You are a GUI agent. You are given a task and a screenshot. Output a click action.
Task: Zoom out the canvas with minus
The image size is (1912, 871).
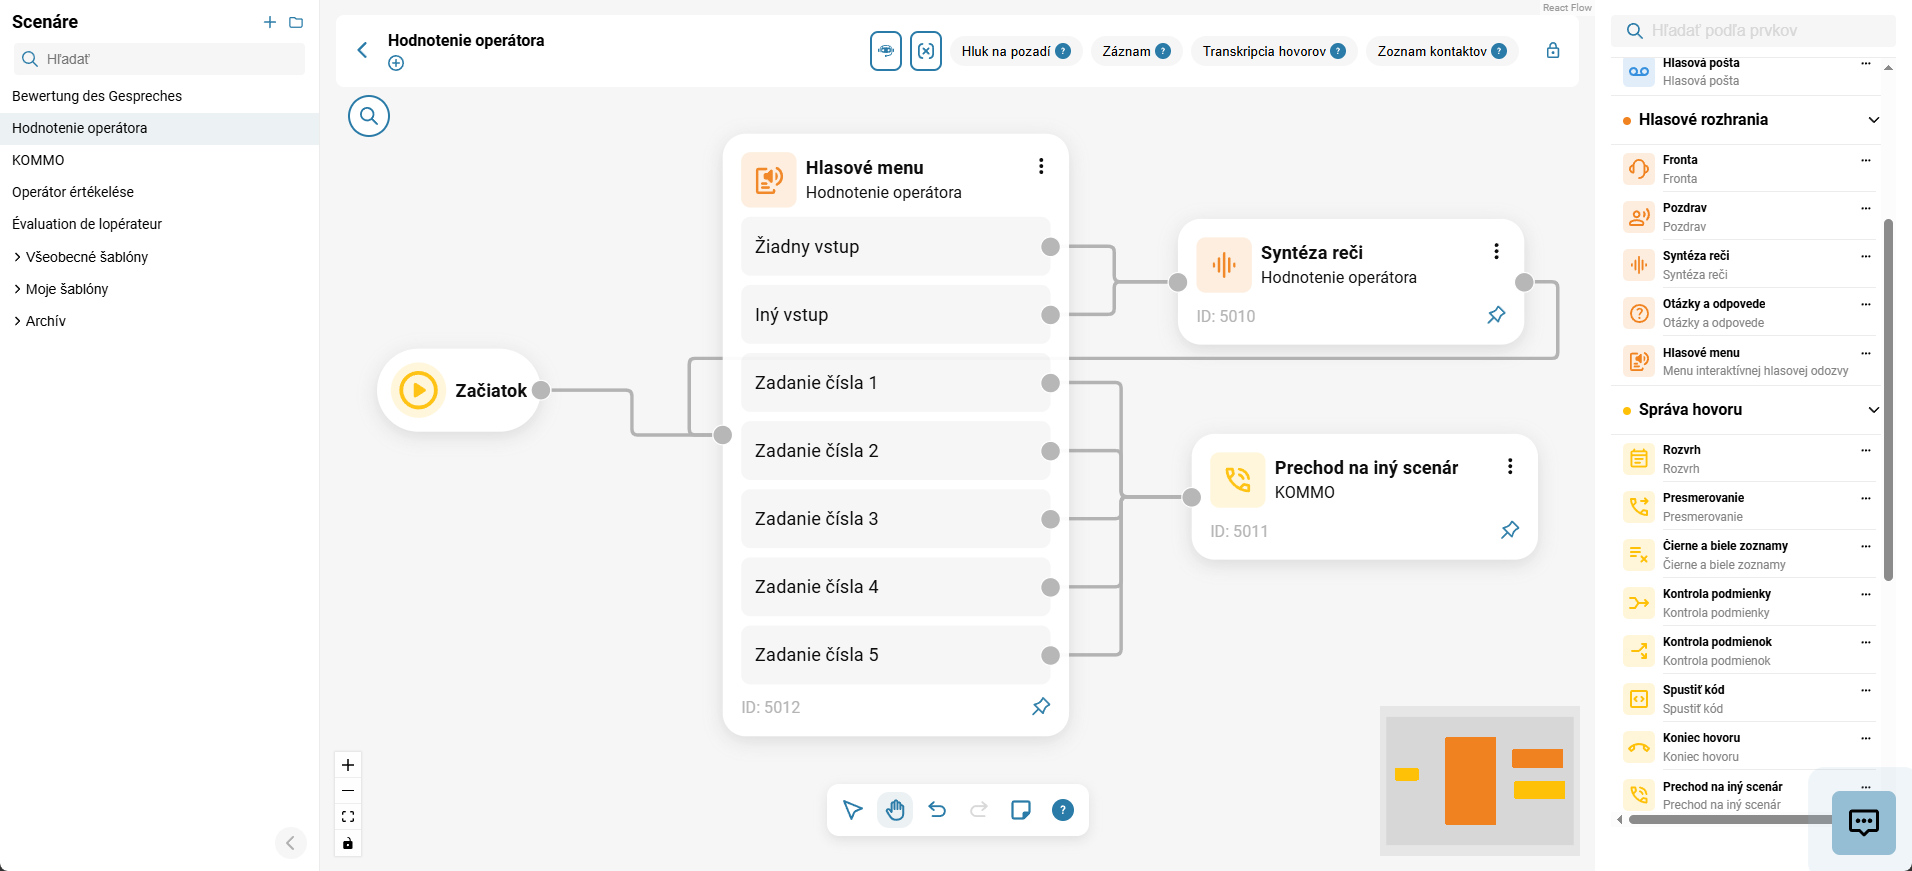tap(348, 791)
